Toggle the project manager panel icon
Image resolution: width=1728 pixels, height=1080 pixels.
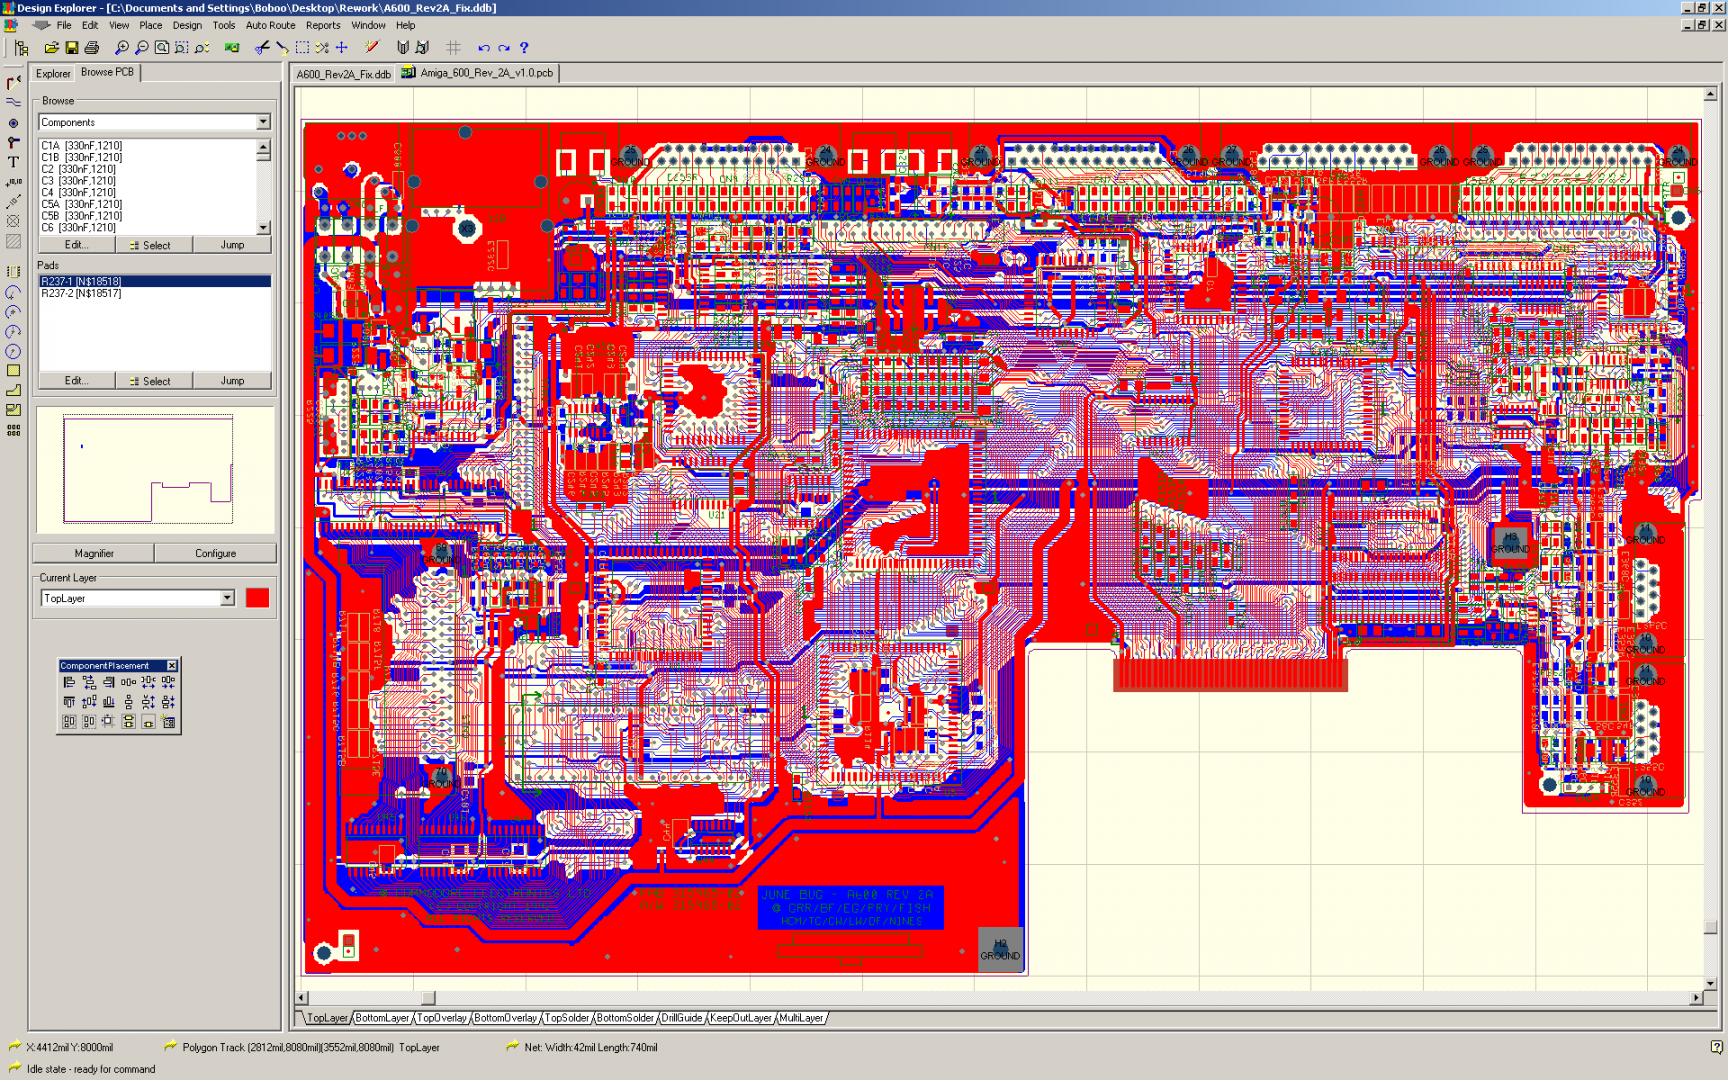point(21,48)
